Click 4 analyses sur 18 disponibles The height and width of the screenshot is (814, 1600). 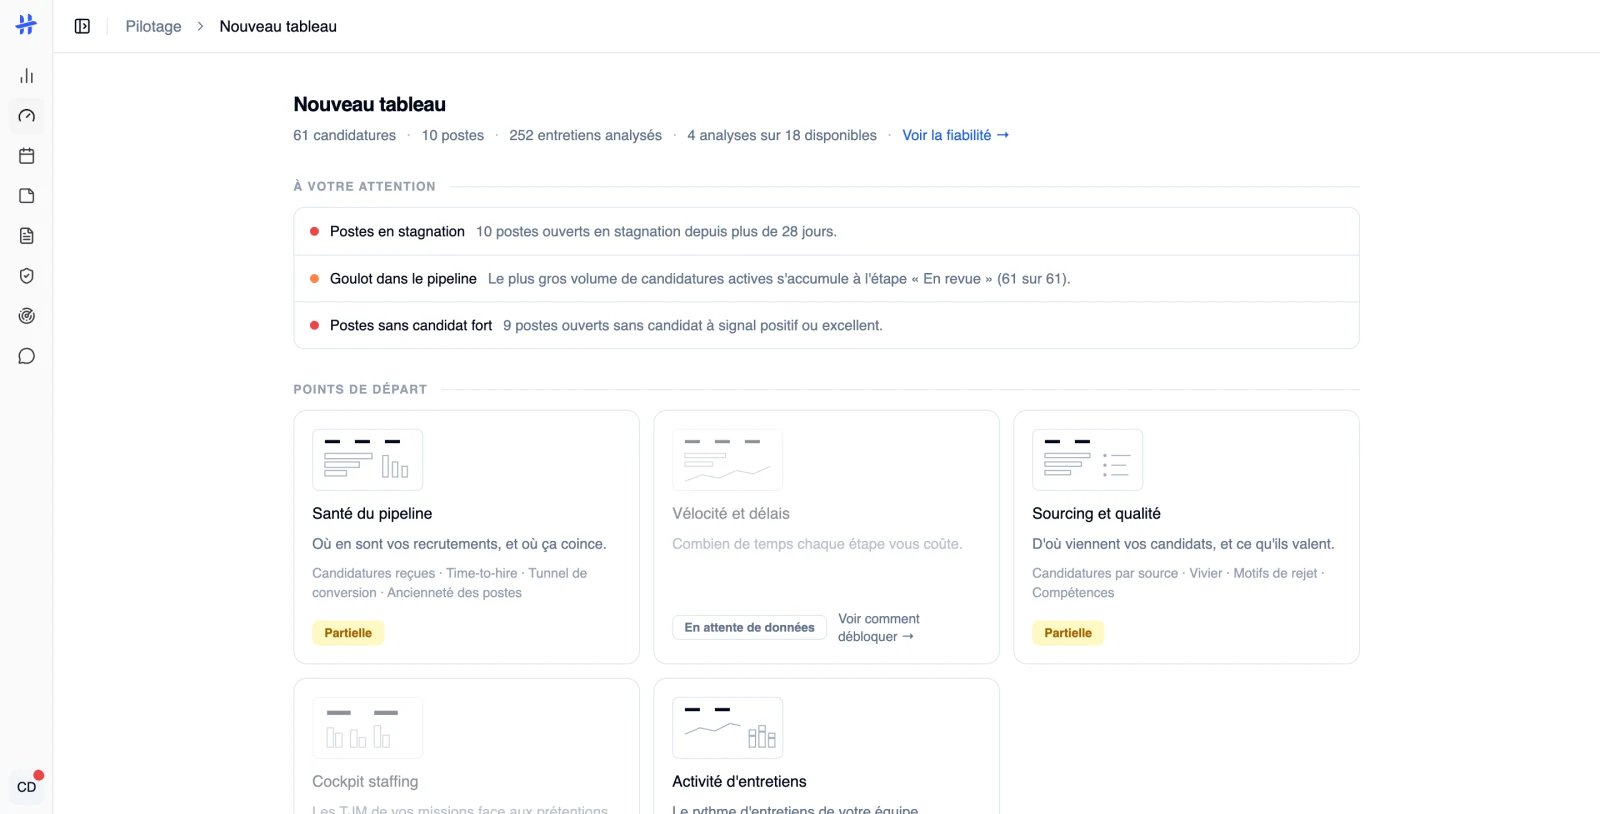pos(782,135)
